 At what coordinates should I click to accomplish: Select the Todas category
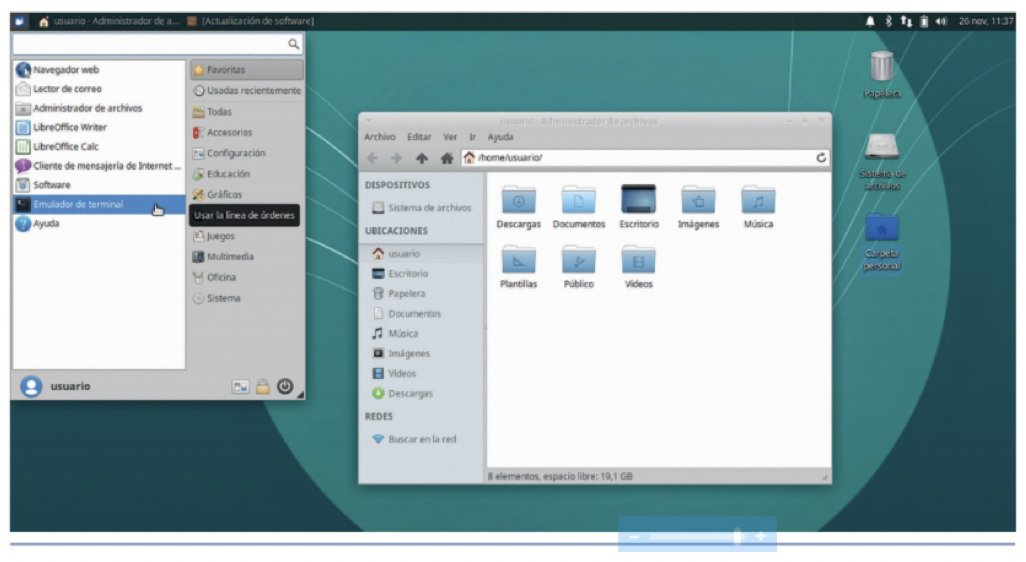coord(247,112)
